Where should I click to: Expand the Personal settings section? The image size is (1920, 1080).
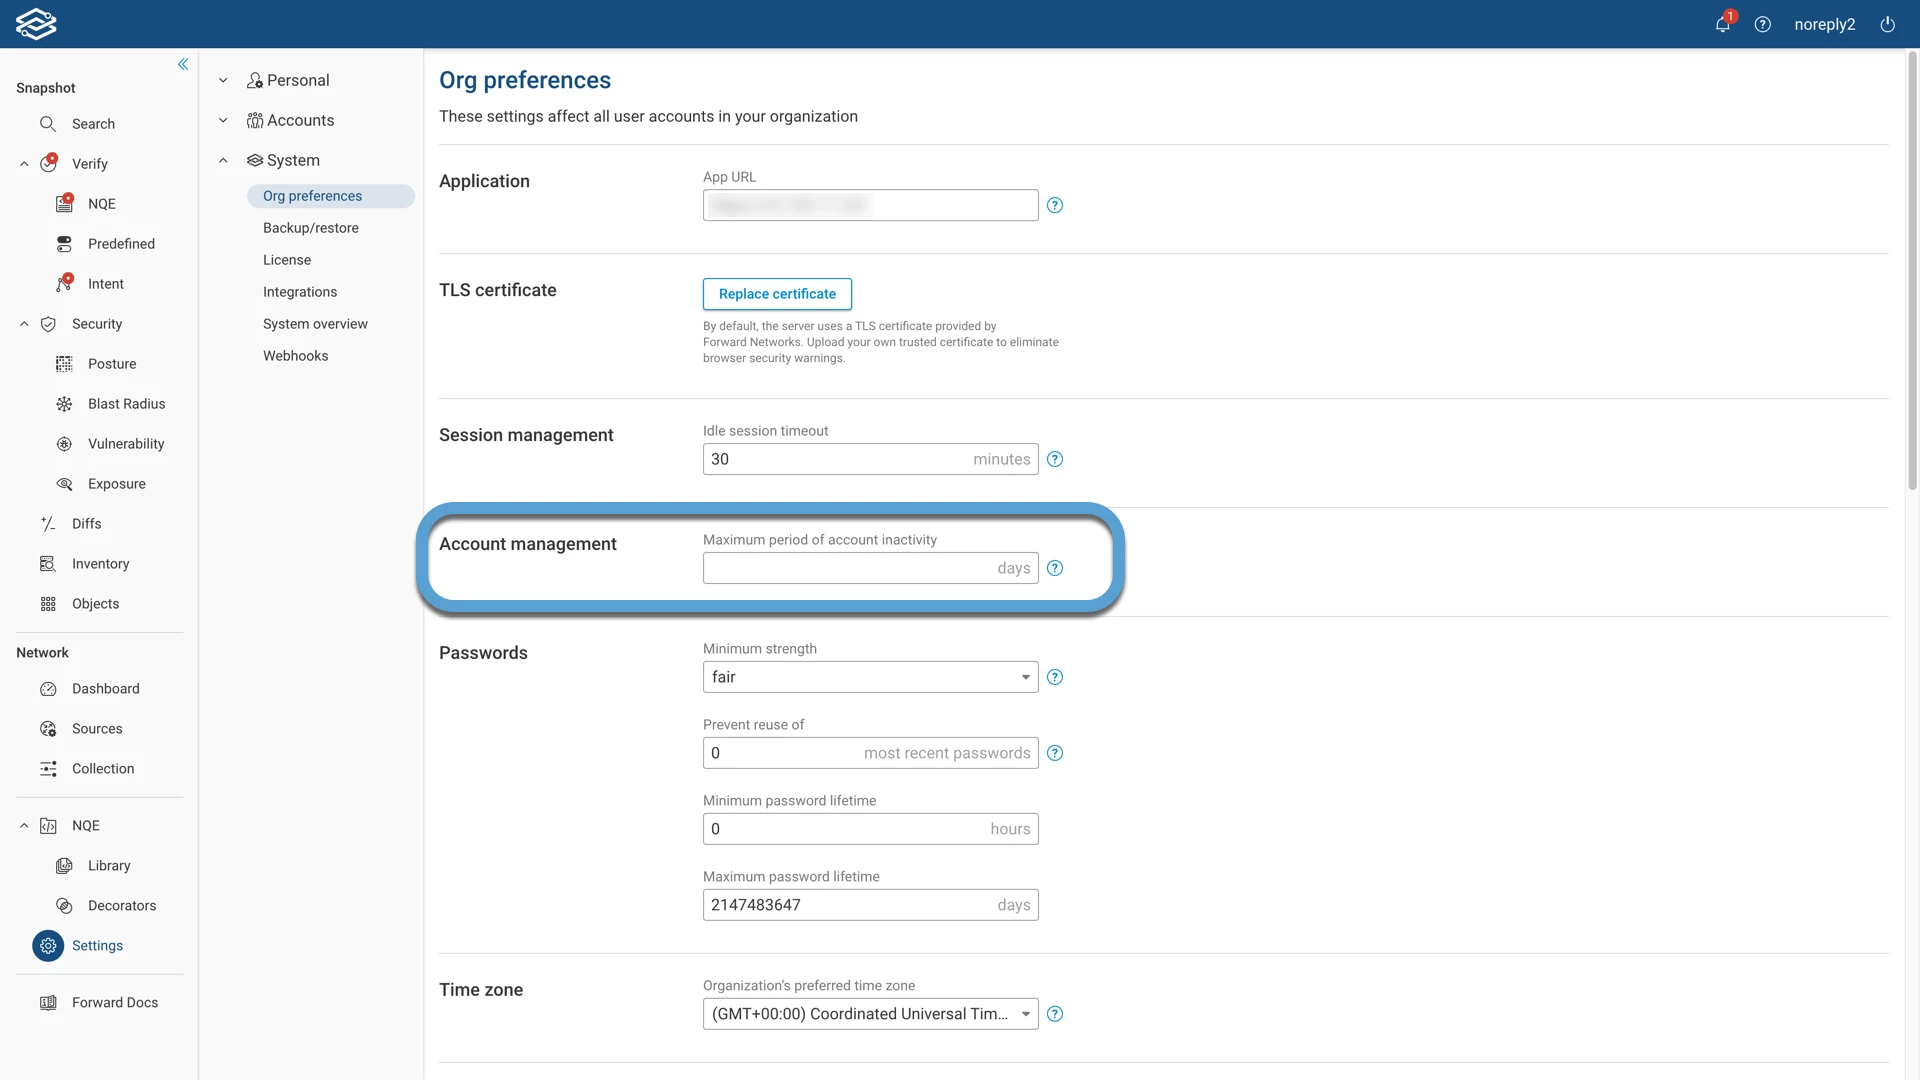[x=223, y=80]
